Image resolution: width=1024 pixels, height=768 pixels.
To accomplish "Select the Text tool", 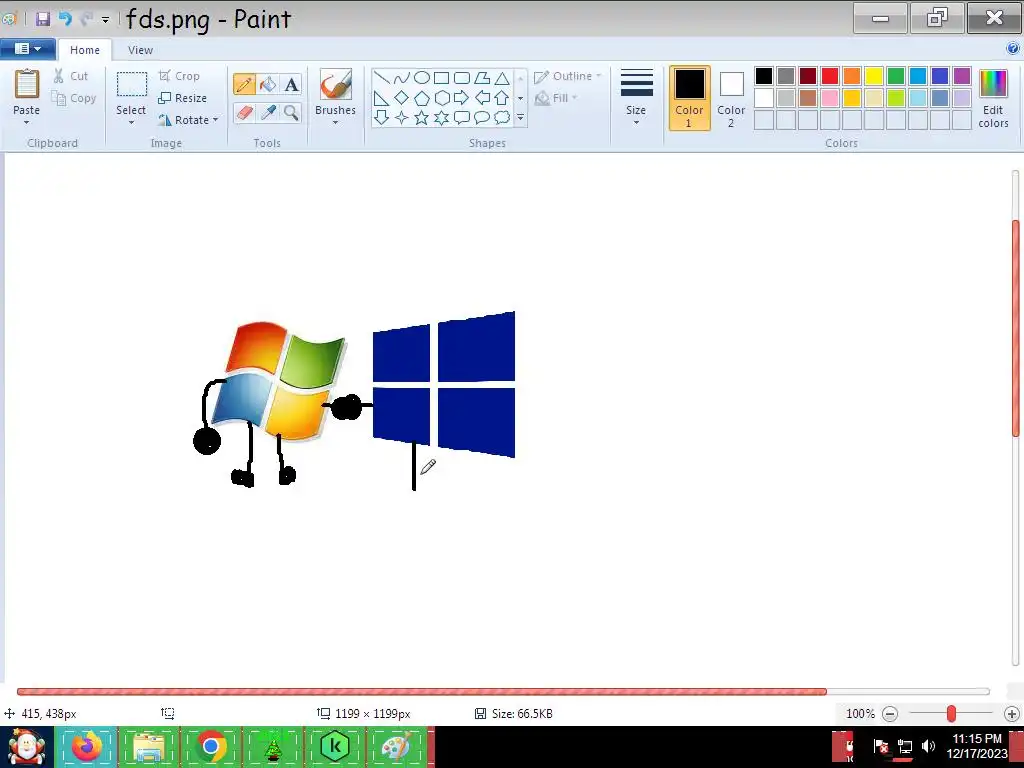I will 291,84.
